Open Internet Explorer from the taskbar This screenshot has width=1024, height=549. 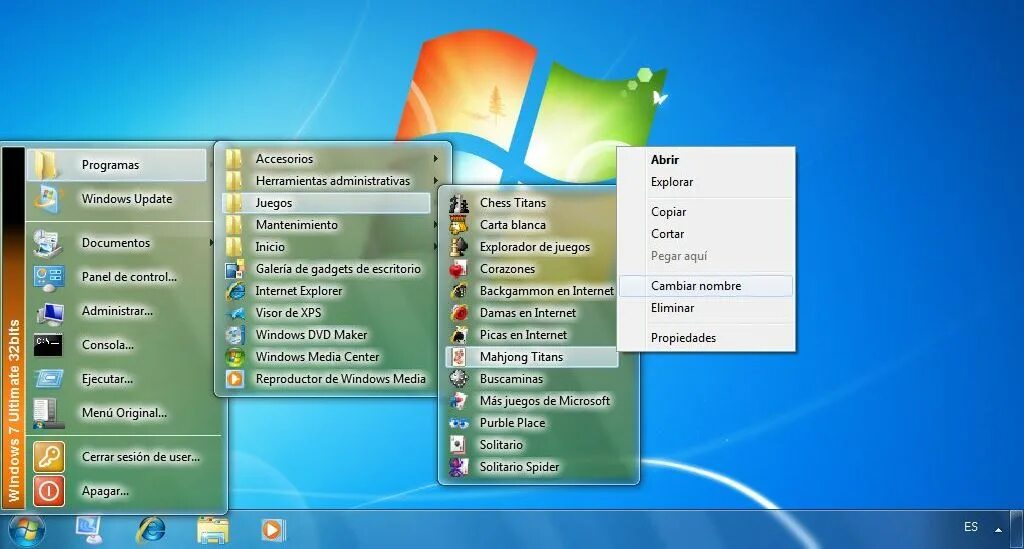pyautogui.click(x=151, y=530)
